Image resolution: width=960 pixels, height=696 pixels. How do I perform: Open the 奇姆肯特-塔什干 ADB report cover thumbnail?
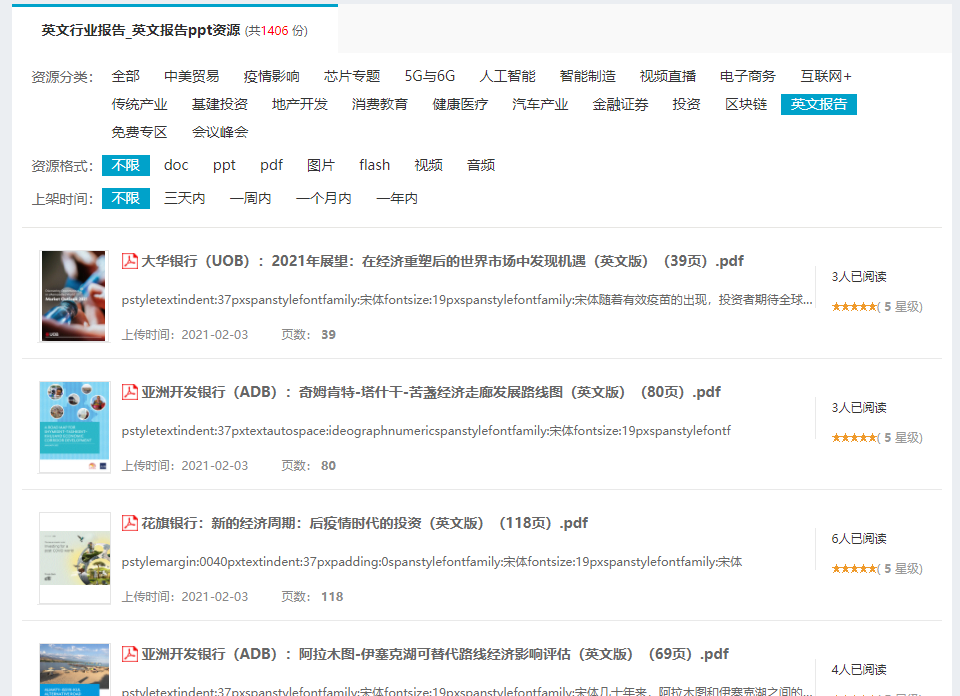(x=74, y=427)
